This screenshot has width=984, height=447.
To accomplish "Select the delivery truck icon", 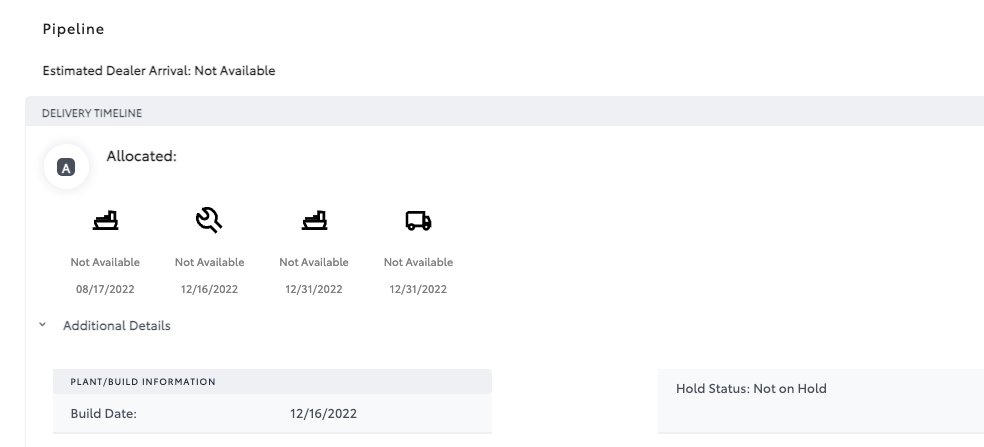I will [x=418, y=221].
